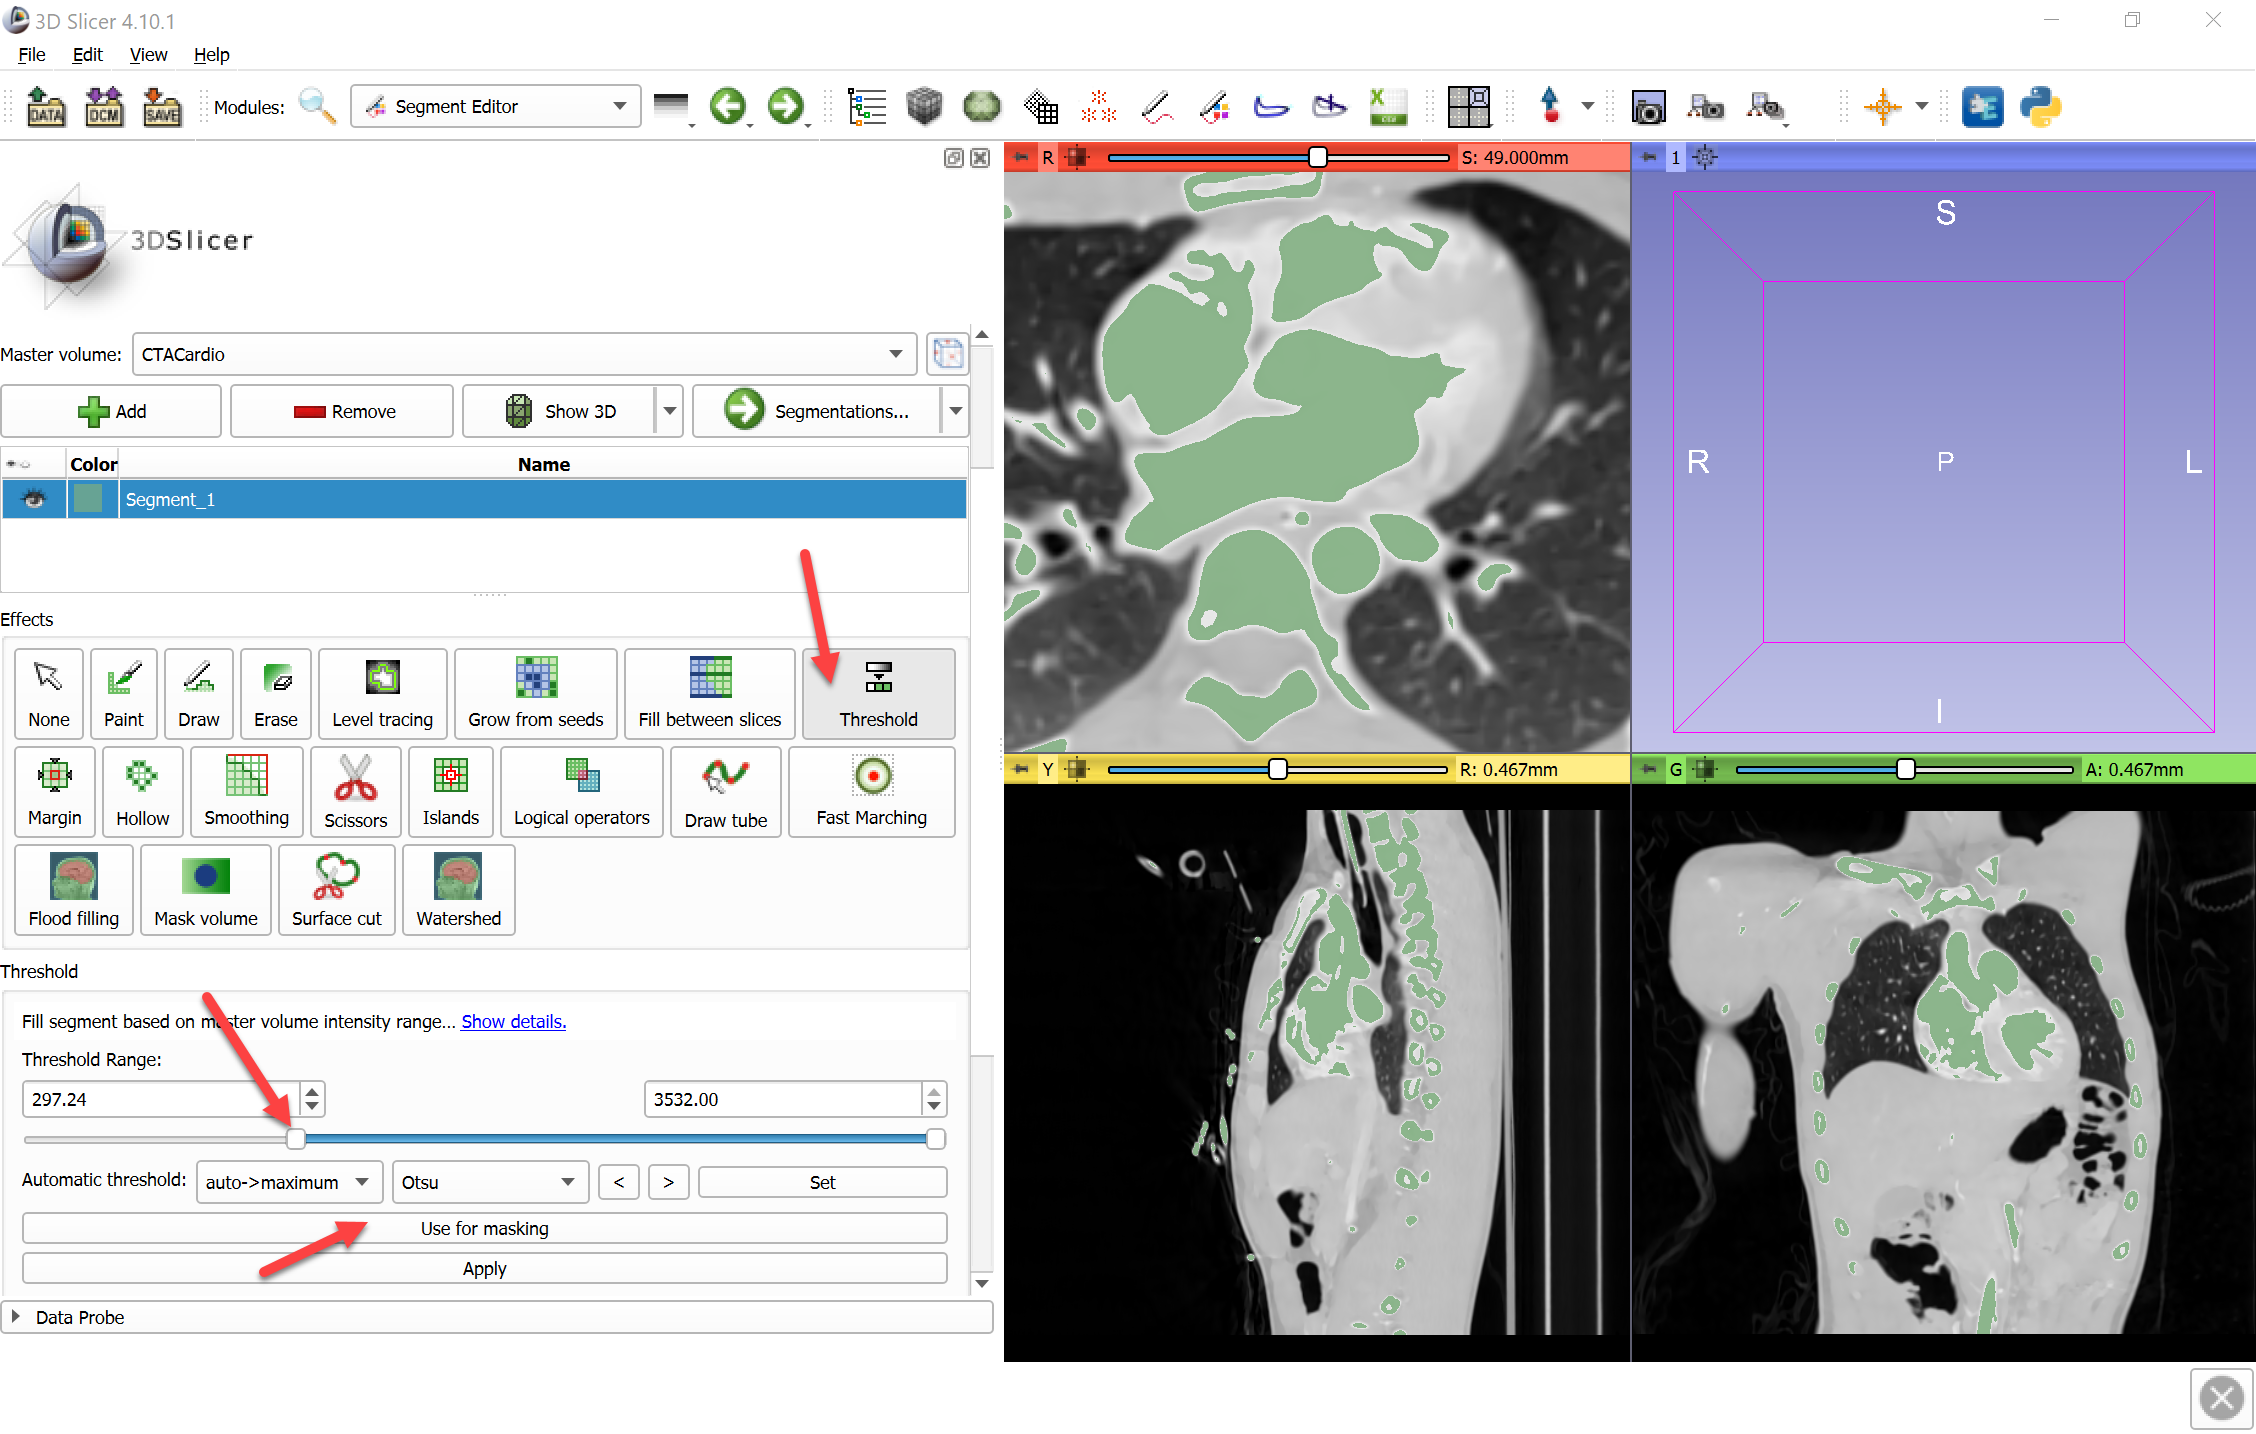The width and height of the screenshot is (2256, 1434).
Task: Open the Help menu
Action: tap(210, 53)
